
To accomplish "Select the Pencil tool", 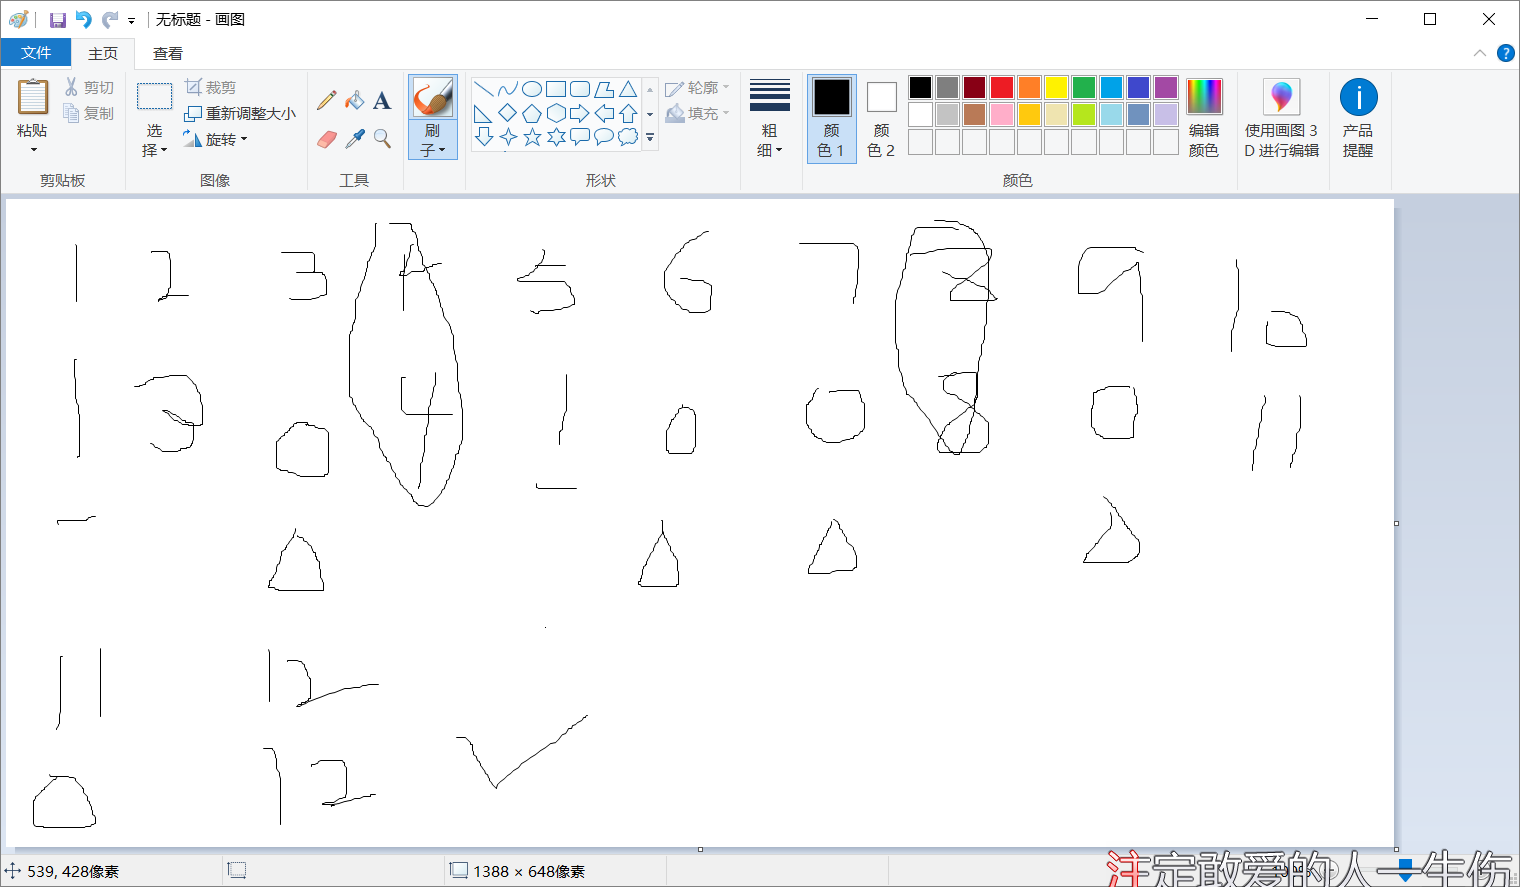I will pos(325,99).
